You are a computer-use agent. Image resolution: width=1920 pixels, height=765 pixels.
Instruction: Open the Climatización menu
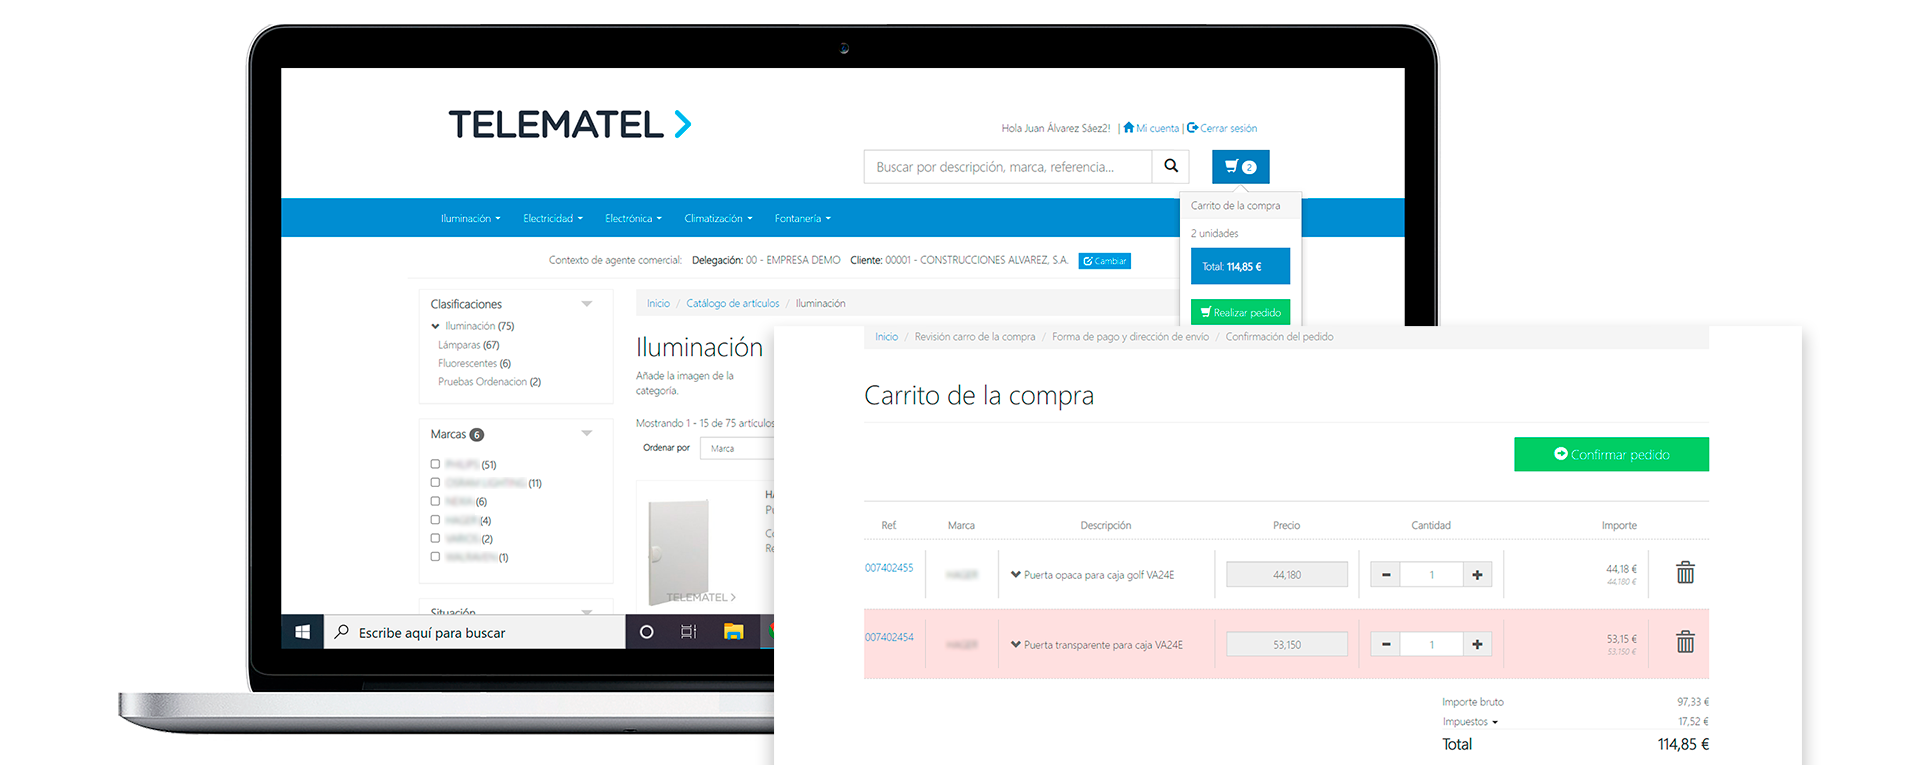(717, 218)
